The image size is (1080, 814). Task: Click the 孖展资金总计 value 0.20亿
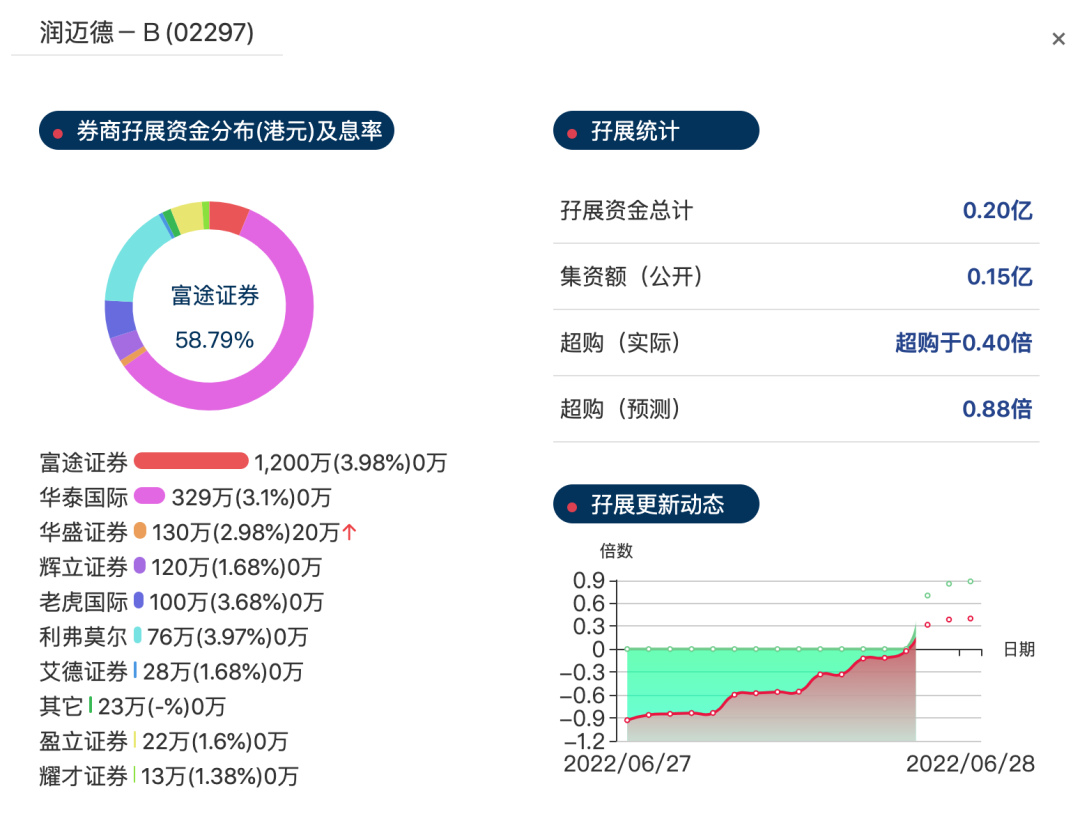997,211
